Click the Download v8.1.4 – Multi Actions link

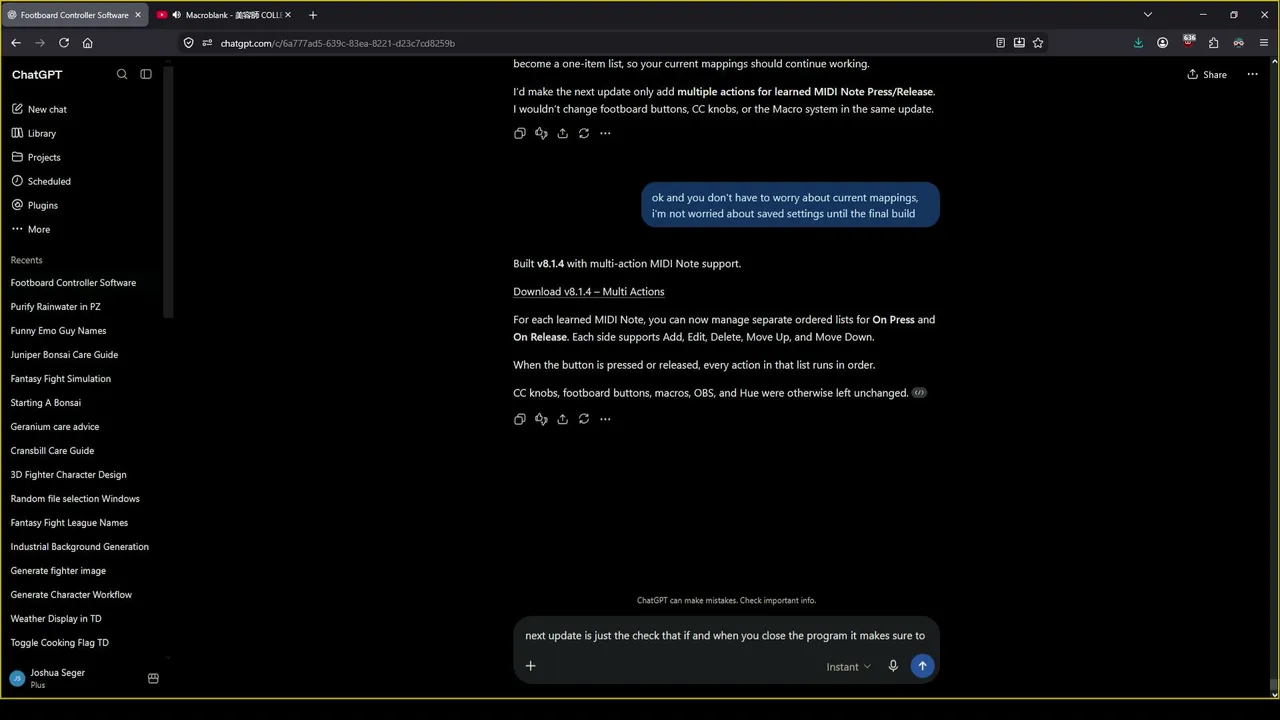point(589,291)
